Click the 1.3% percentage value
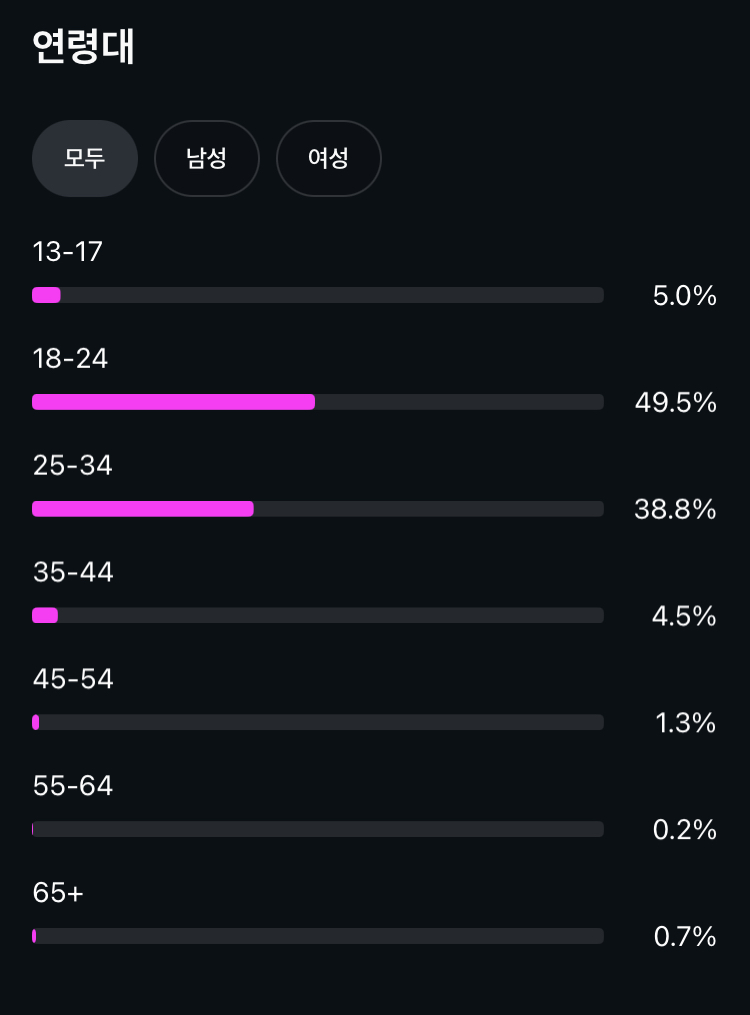 pyautogui.click(x=685, y=723)
